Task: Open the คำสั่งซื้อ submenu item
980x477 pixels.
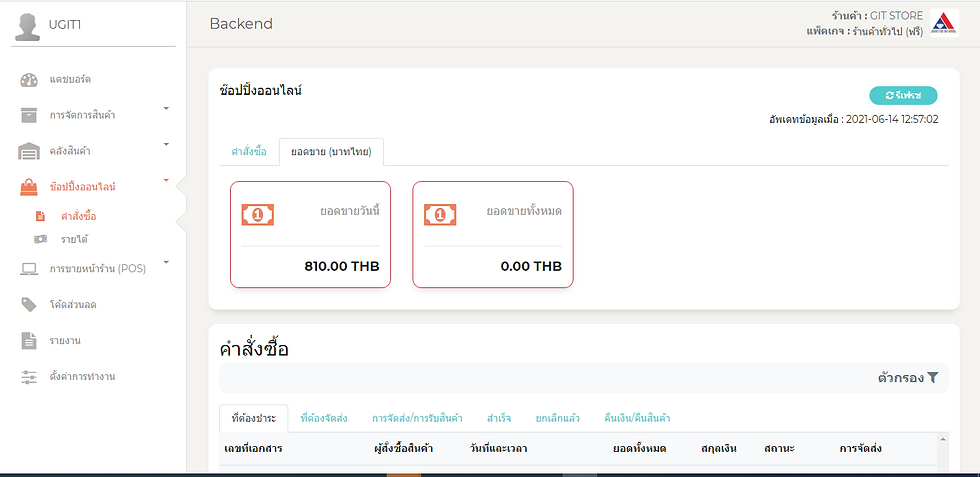Action: click(79, 216)
